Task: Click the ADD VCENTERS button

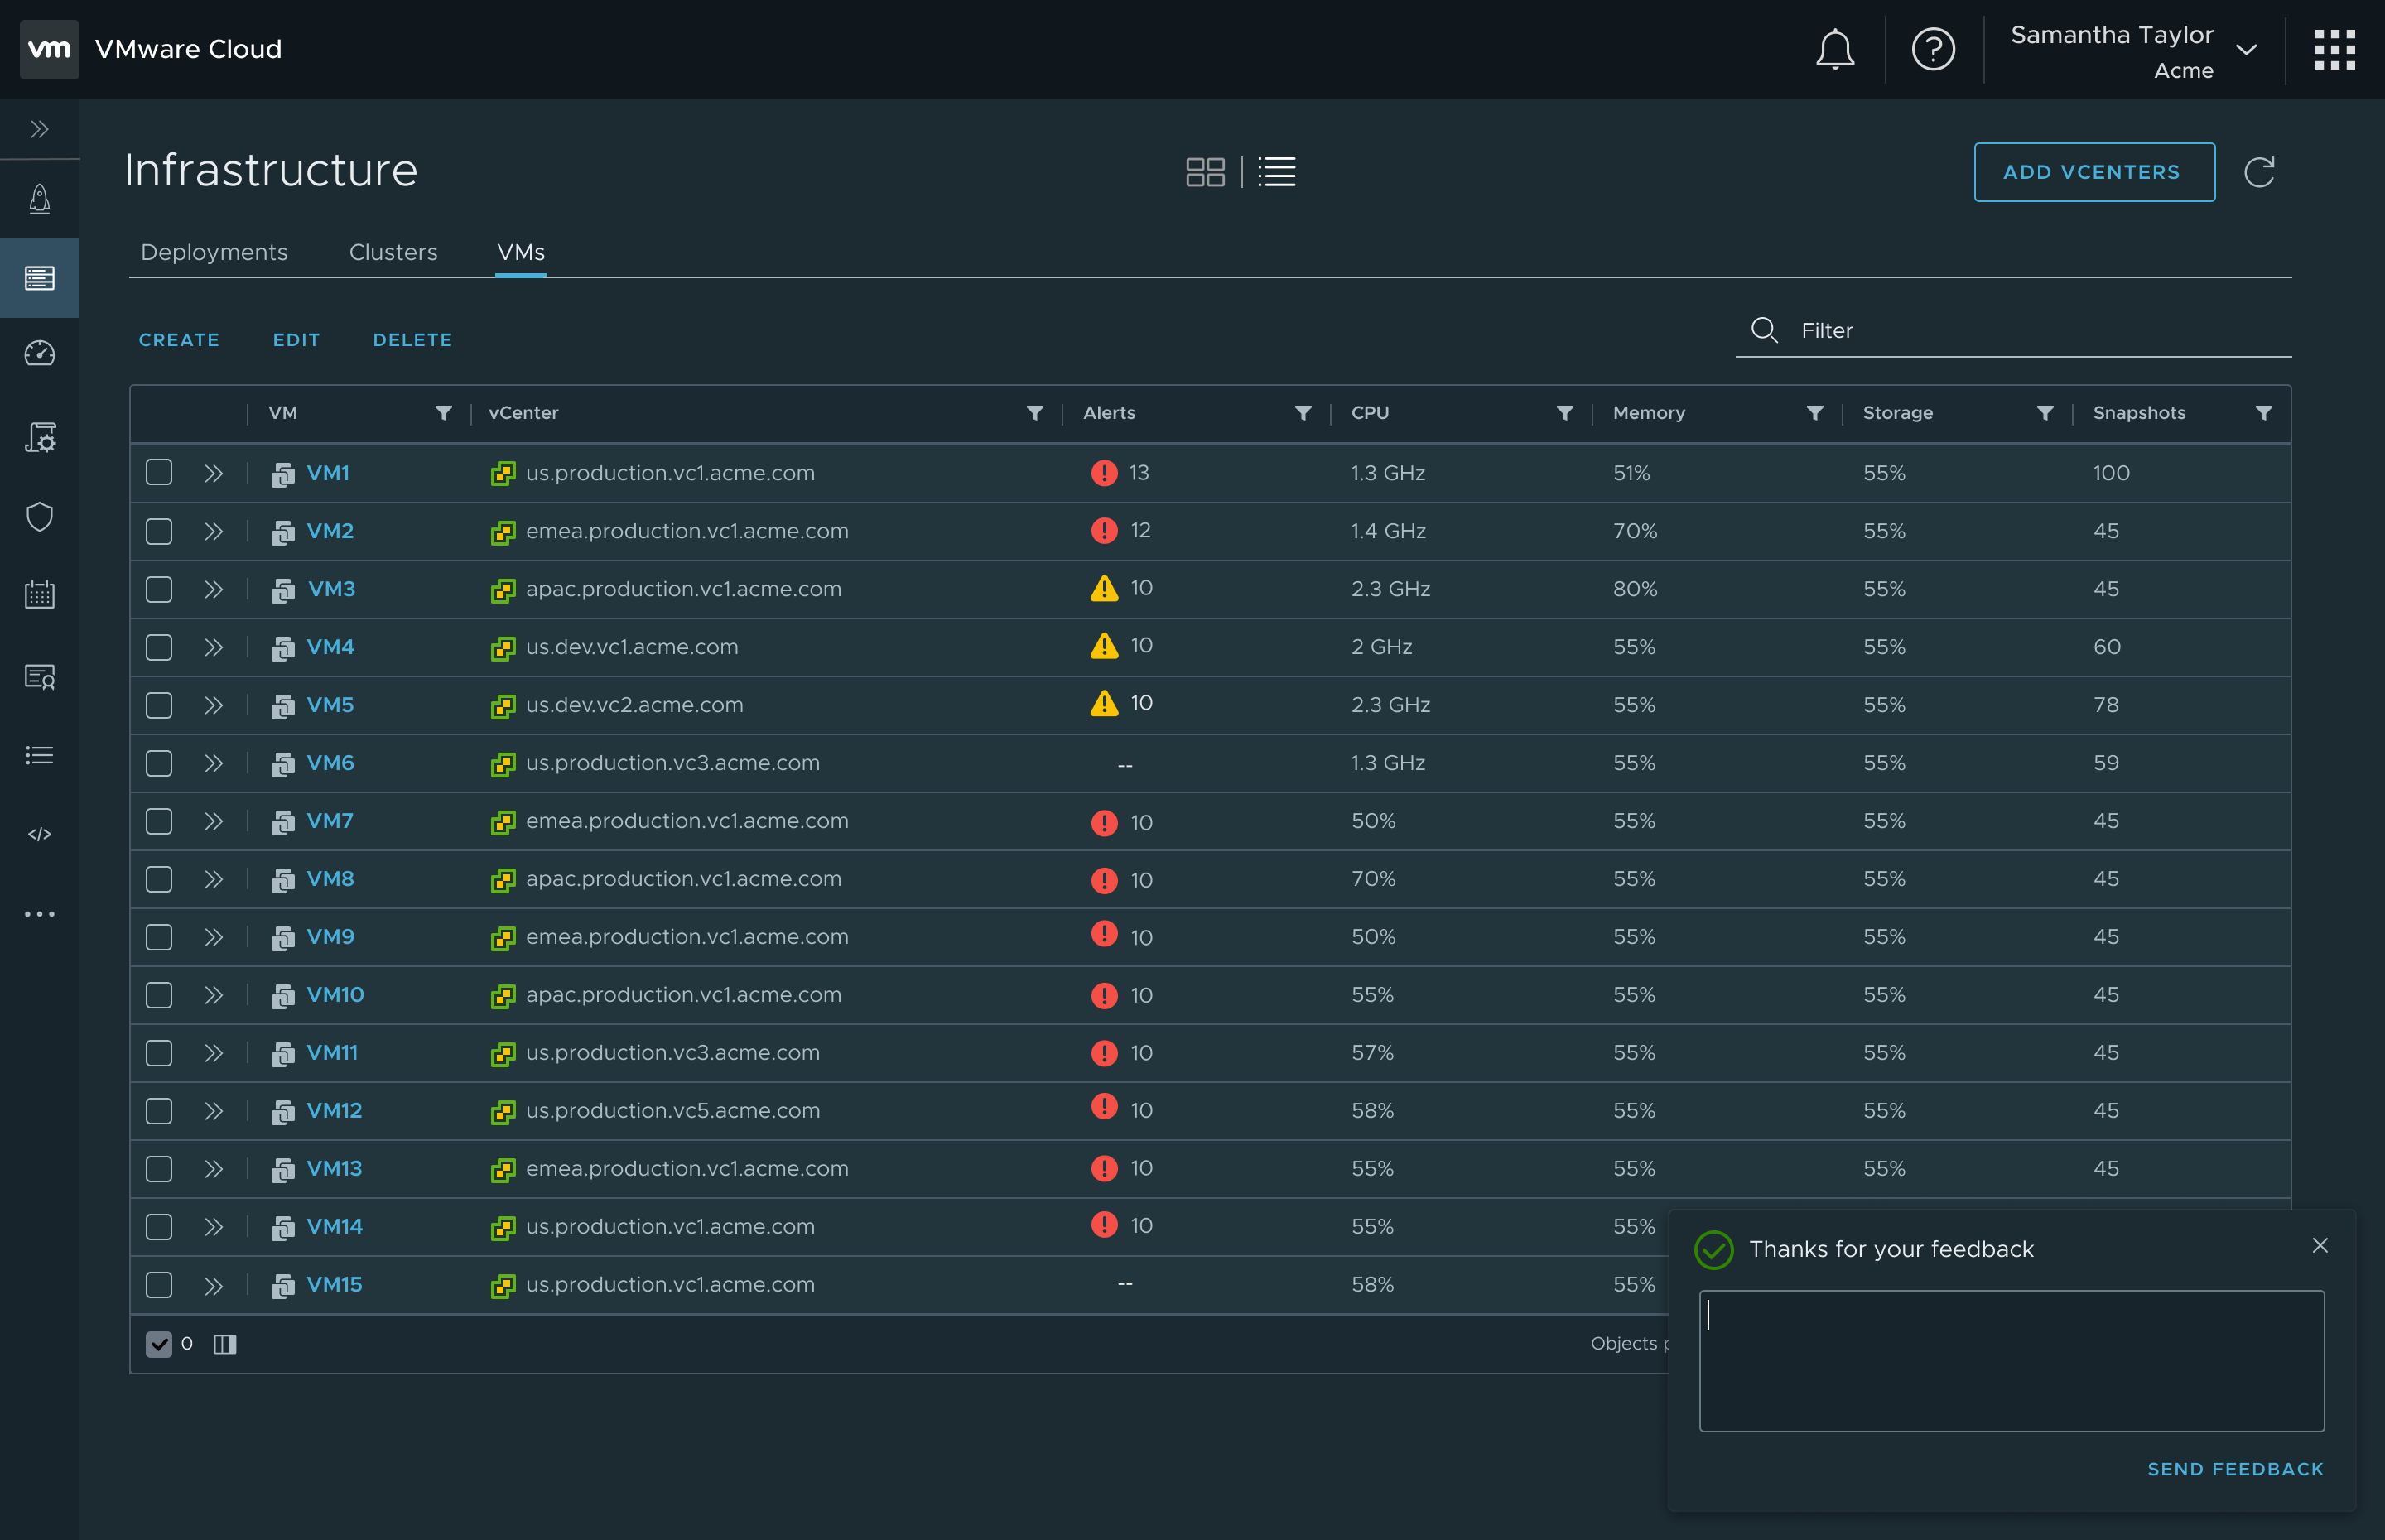Action: click(2094, 172)
